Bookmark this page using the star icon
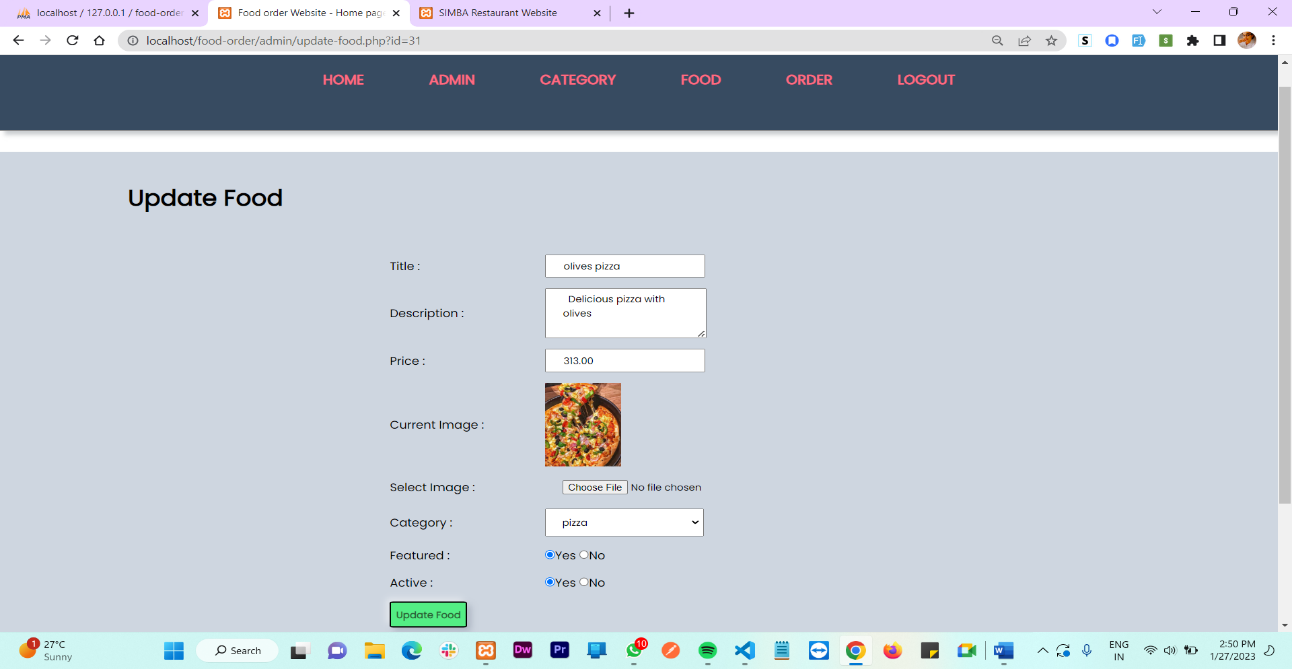Image resolution: width=1292 pixels, height=669 pixels. coord(1051,40)
